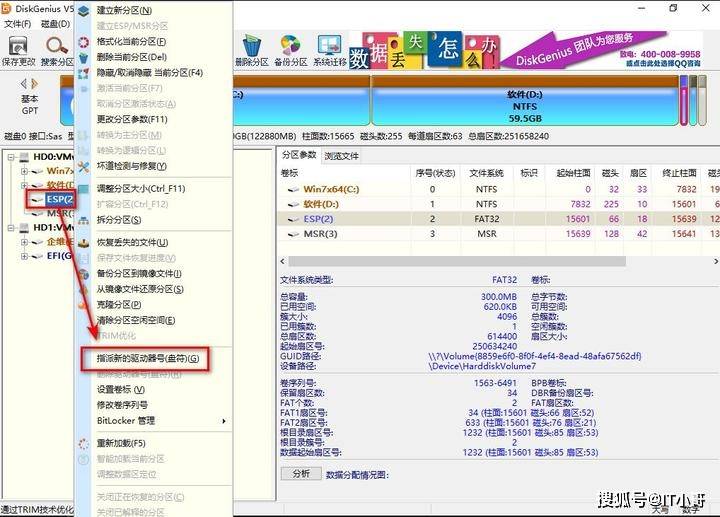Expand the Win7x64 partition tree node
The image size is (720, 517).
pyautogui.click(x=24, y=171)
